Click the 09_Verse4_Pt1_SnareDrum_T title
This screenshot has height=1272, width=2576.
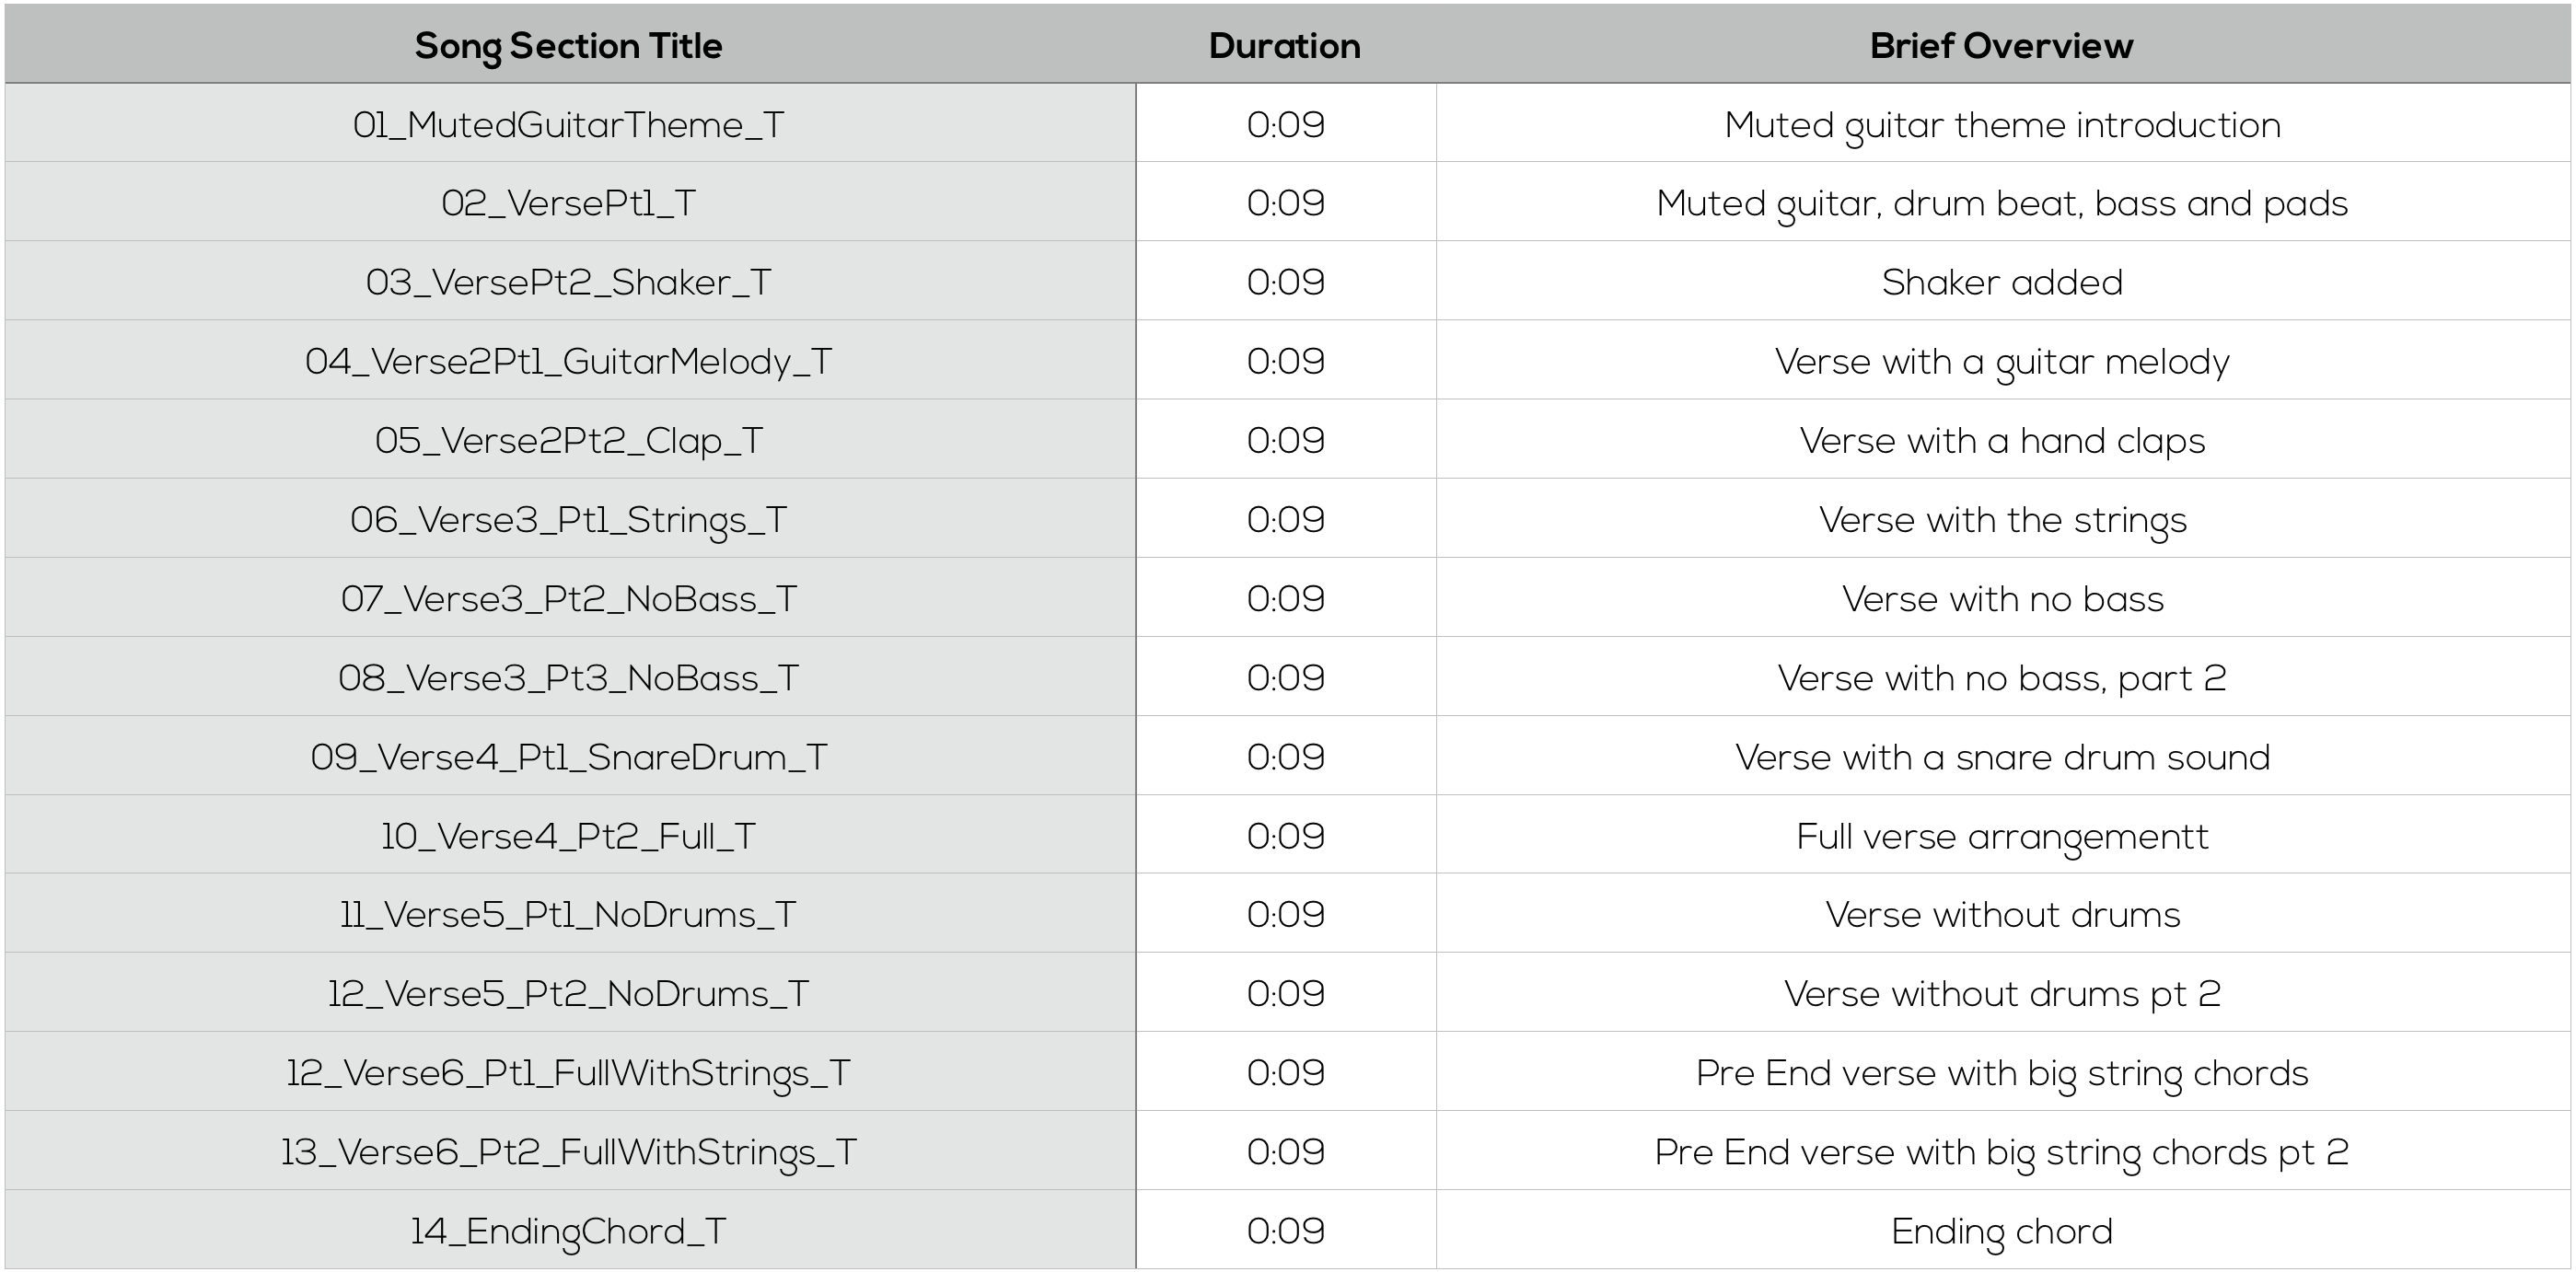click(x=568, y=757)
